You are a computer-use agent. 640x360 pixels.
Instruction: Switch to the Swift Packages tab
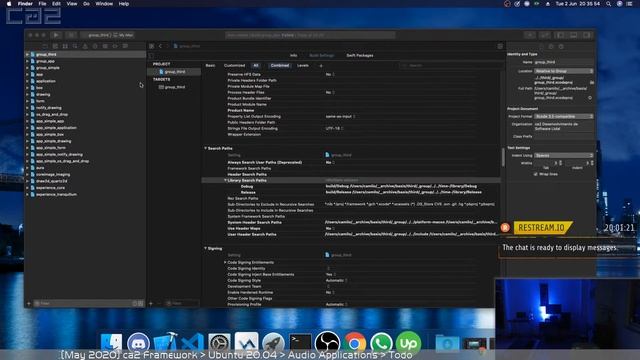pos(360,55)
